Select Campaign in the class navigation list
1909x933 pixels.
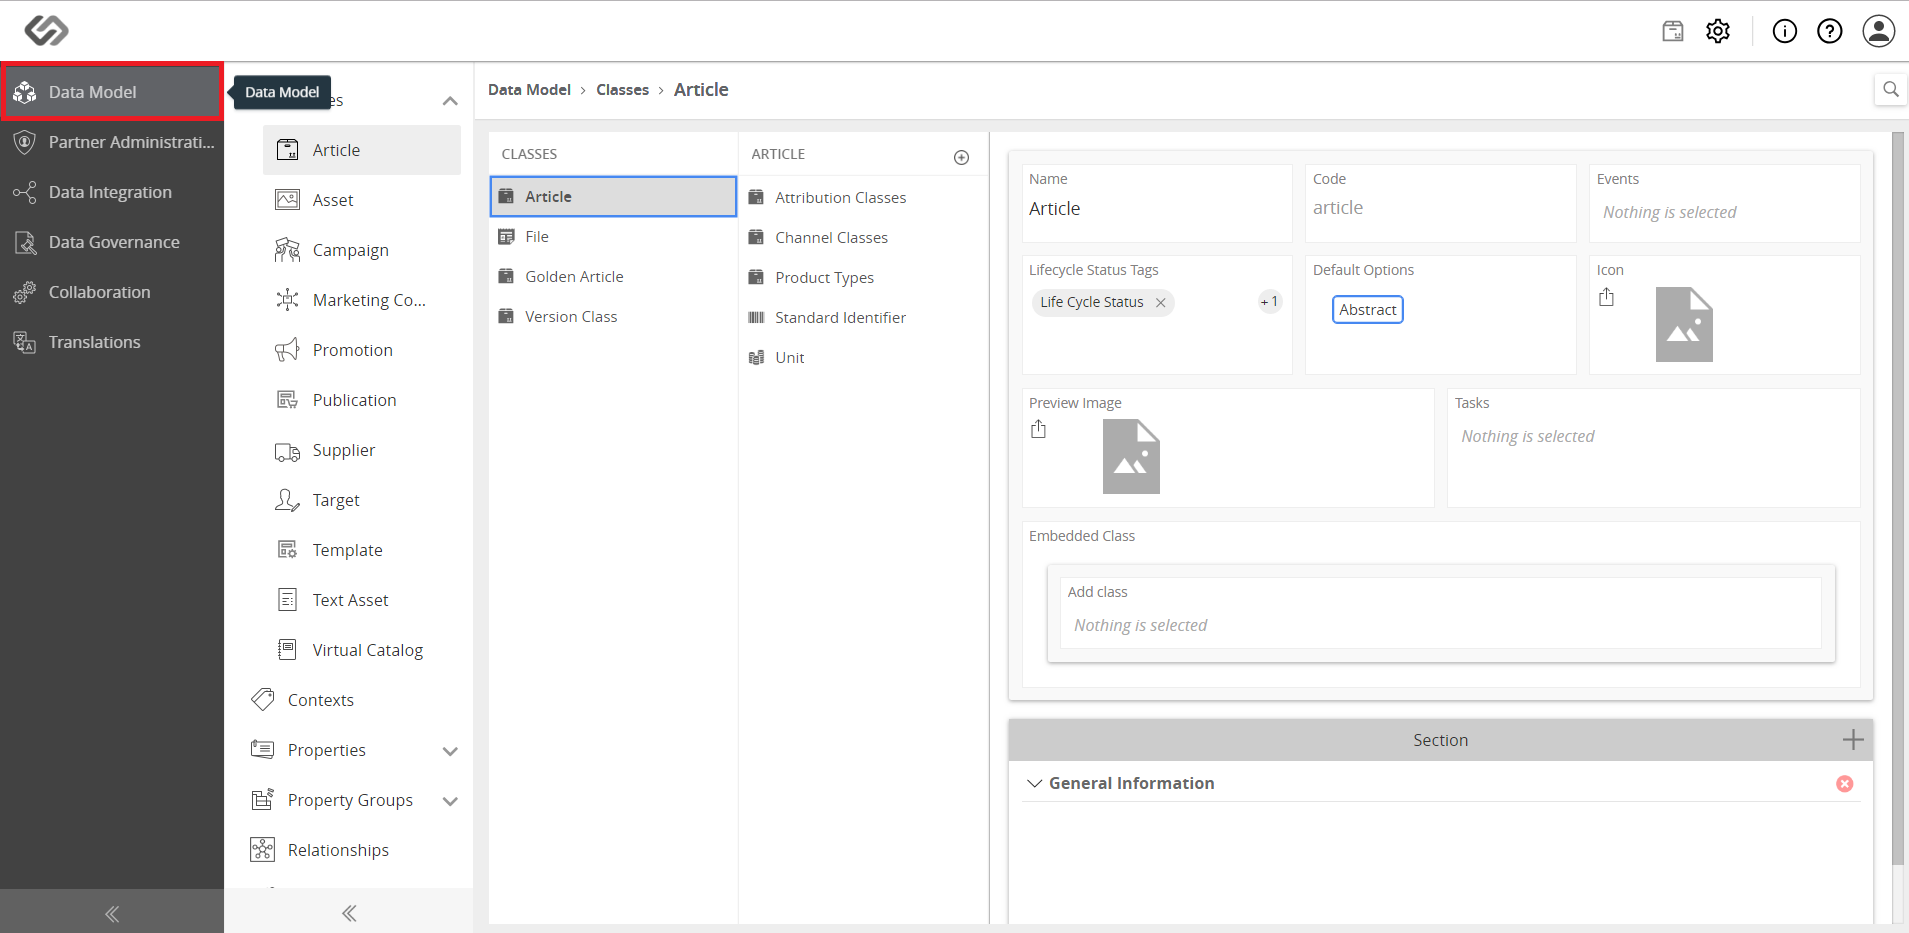coord(362,250)
